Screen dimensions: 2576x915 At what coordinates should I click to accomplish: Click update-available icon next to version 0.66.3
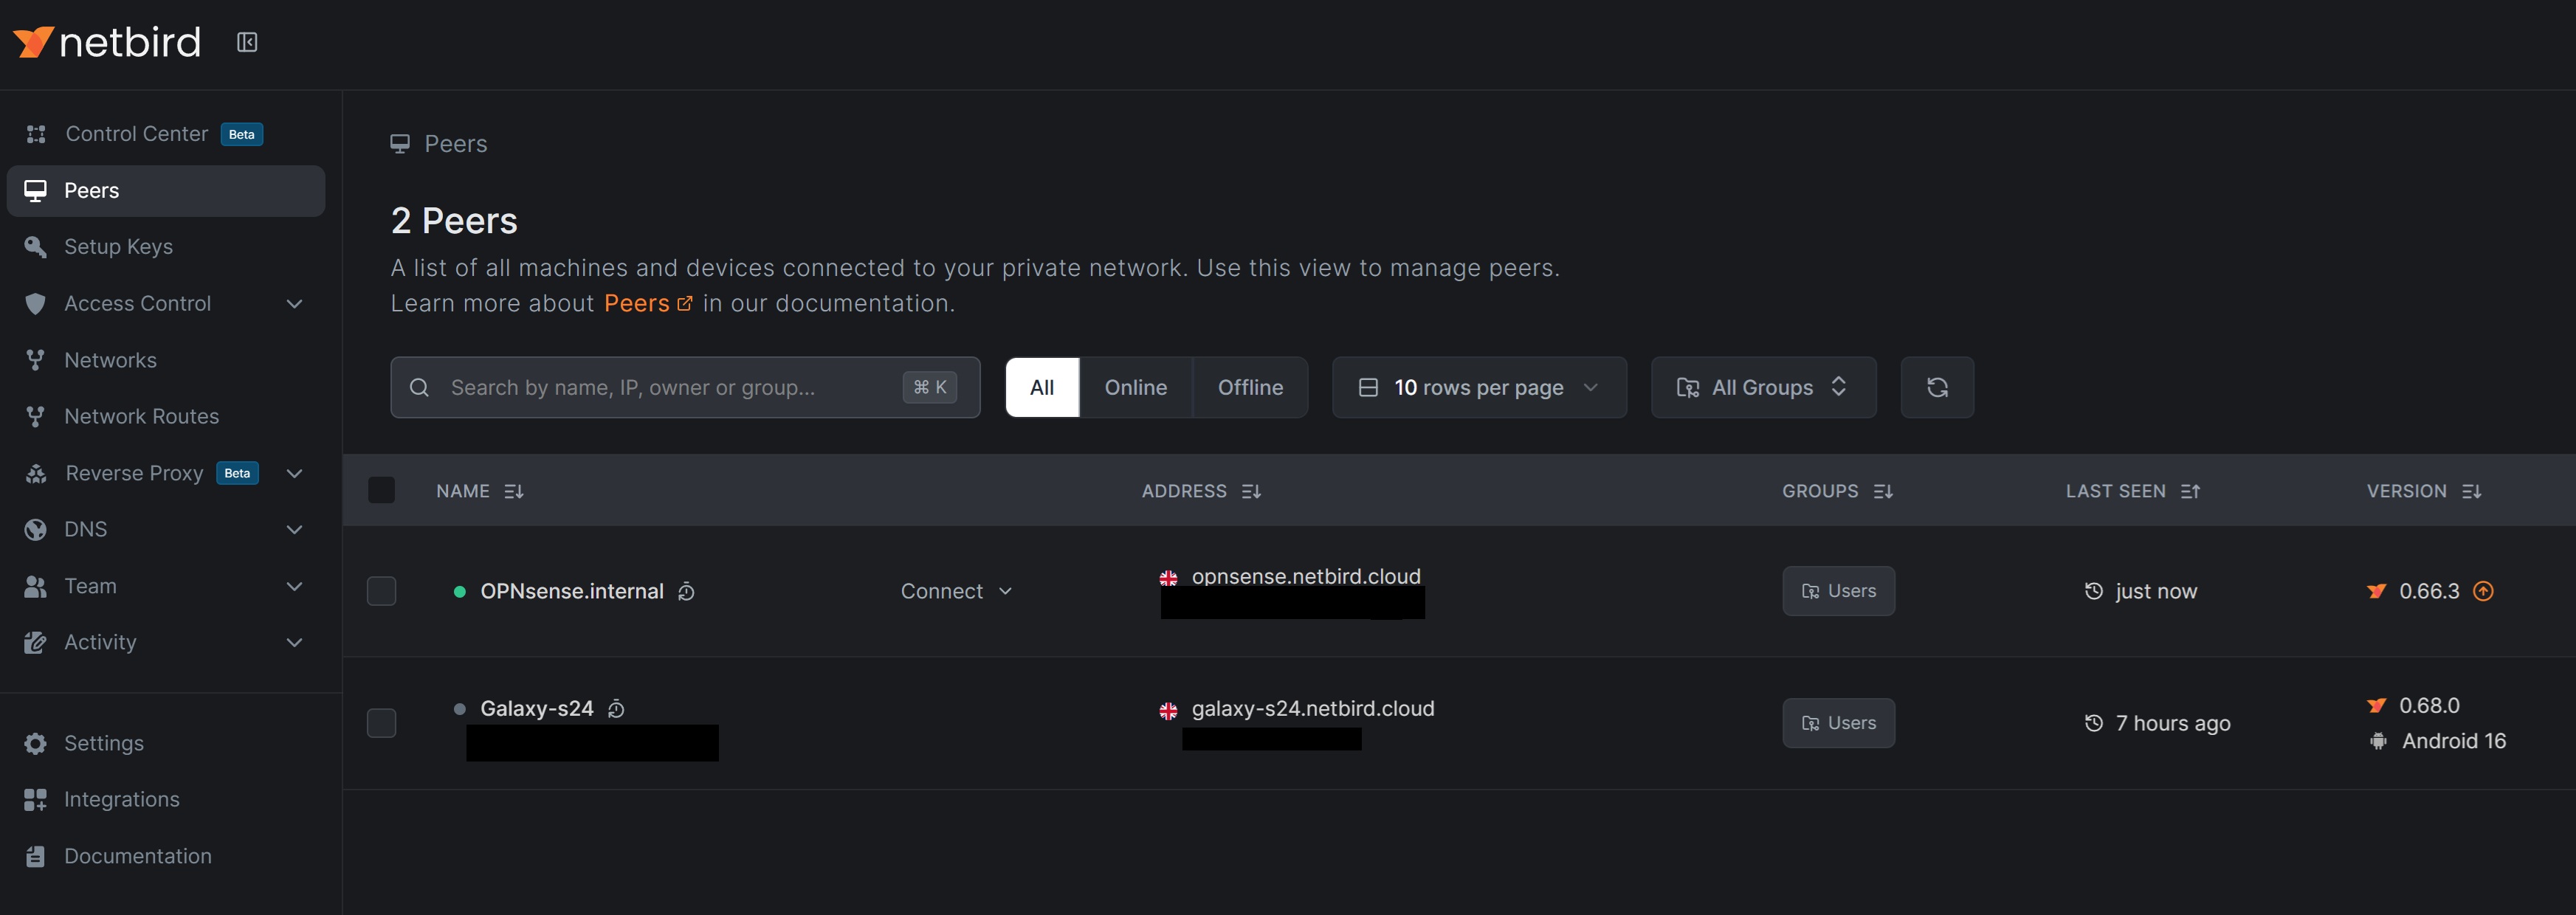coord(2483,591)
